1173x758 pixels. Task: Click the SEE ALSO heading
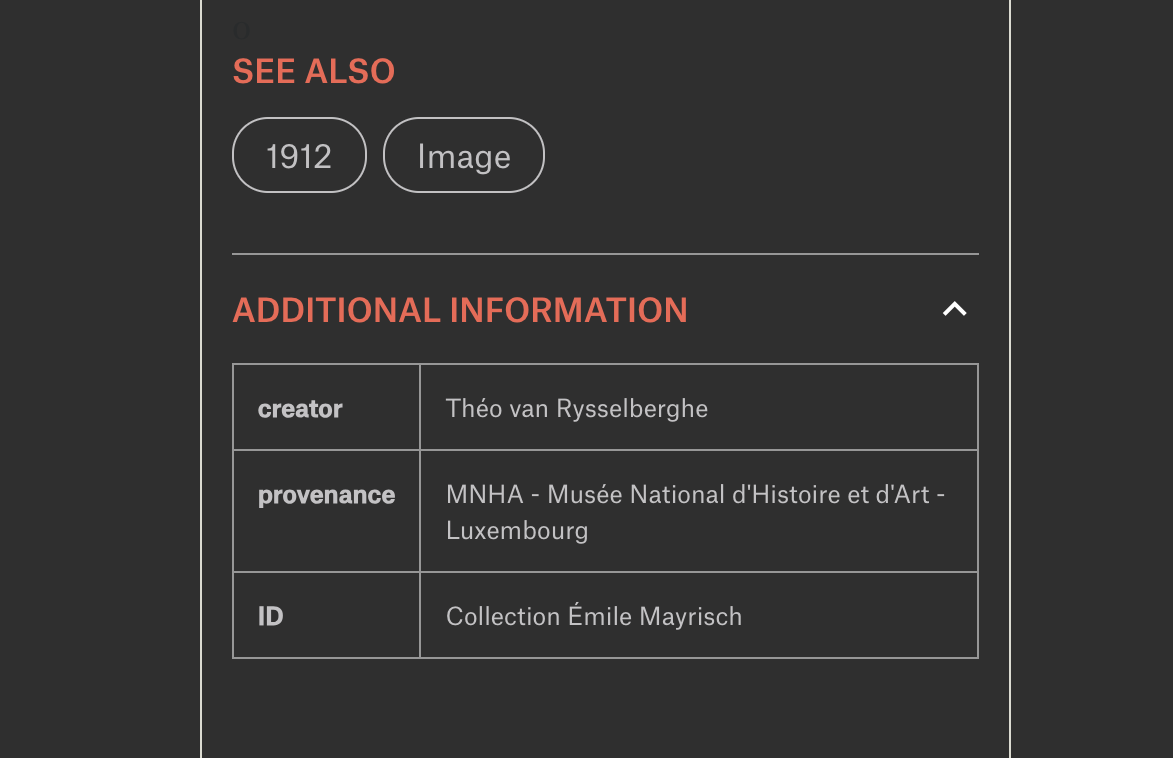(x=313, y=72)
